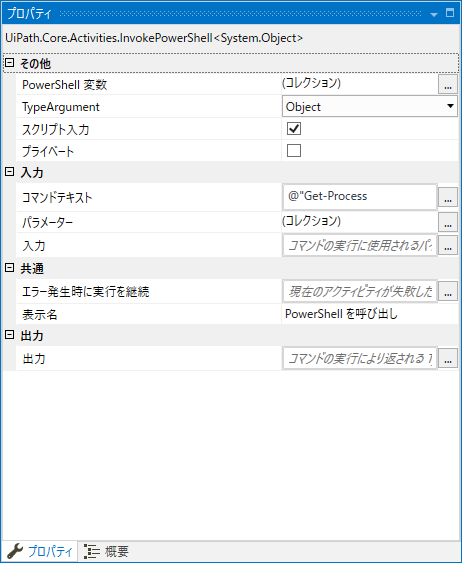
Task: Click the 表示名 value PowerShell を呼び出し
Action: point(341,314)
